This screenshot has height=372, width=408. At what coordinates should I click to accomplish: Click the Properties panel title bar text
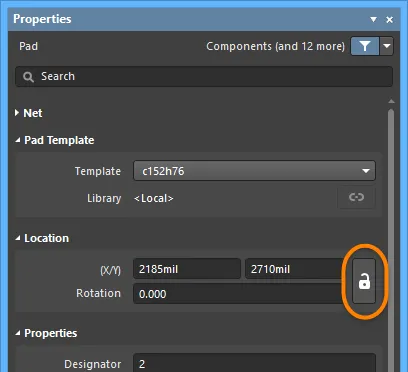[42, 19]
